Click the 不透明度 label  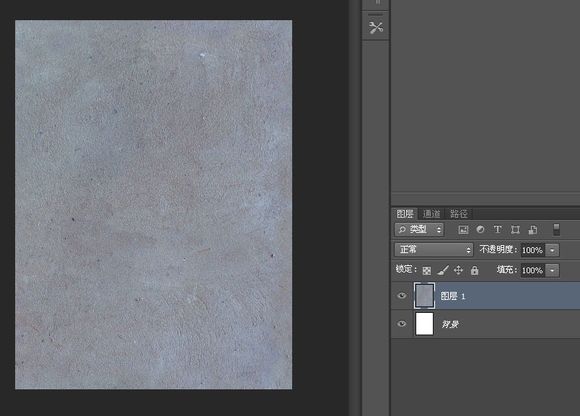(498, 250)
